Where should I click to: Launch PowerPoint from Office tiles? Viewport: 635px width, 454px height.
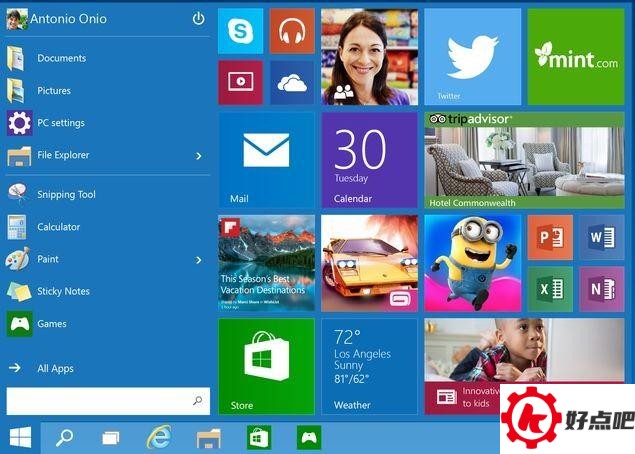(549, 238)
